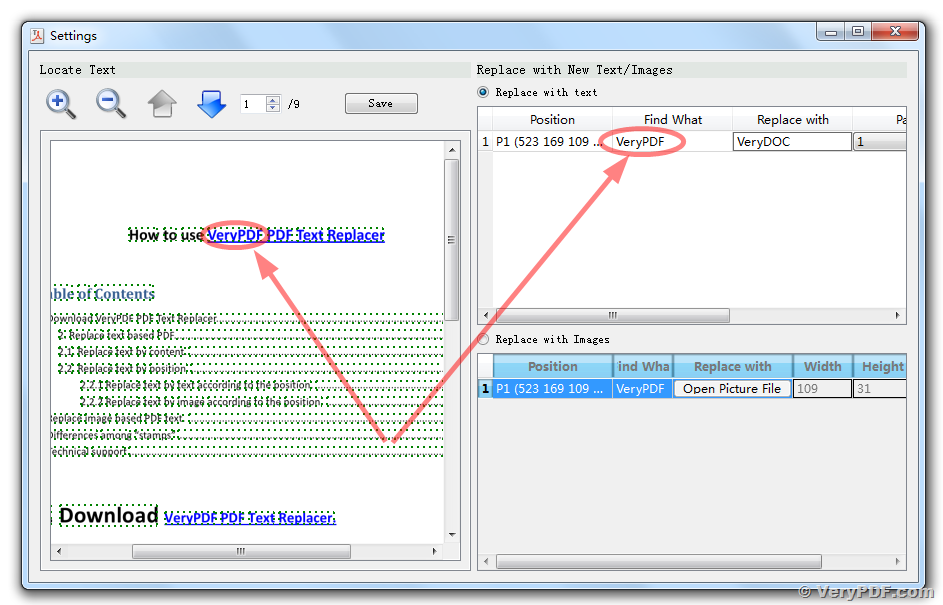
Task: Go to next page with down arrow
Action: pyautogui.click(x=211, y=103)
